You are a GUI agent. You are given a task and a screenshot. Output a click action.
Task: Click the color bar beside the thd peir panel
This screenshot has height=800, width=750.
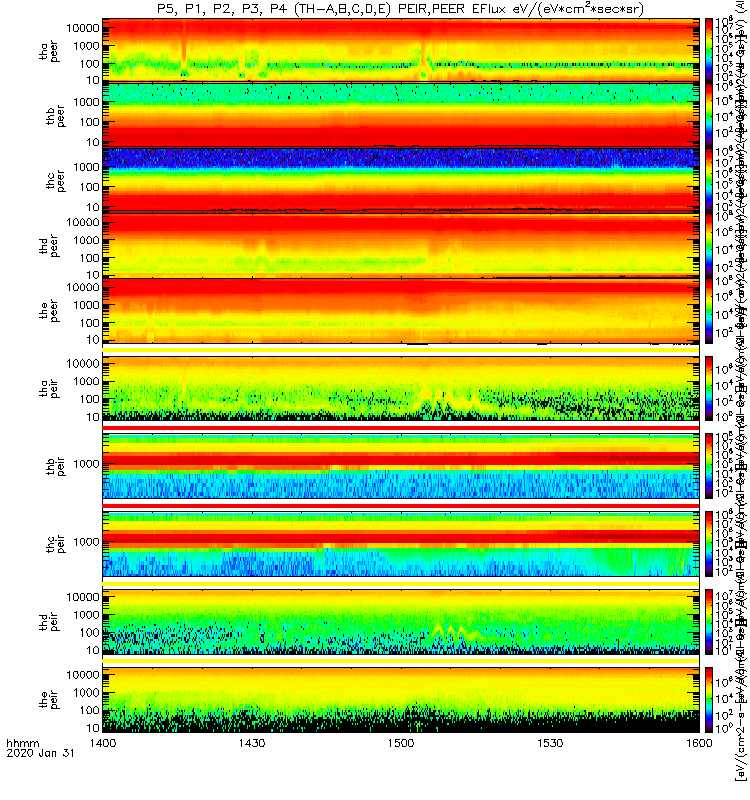[x=709, y=621]
